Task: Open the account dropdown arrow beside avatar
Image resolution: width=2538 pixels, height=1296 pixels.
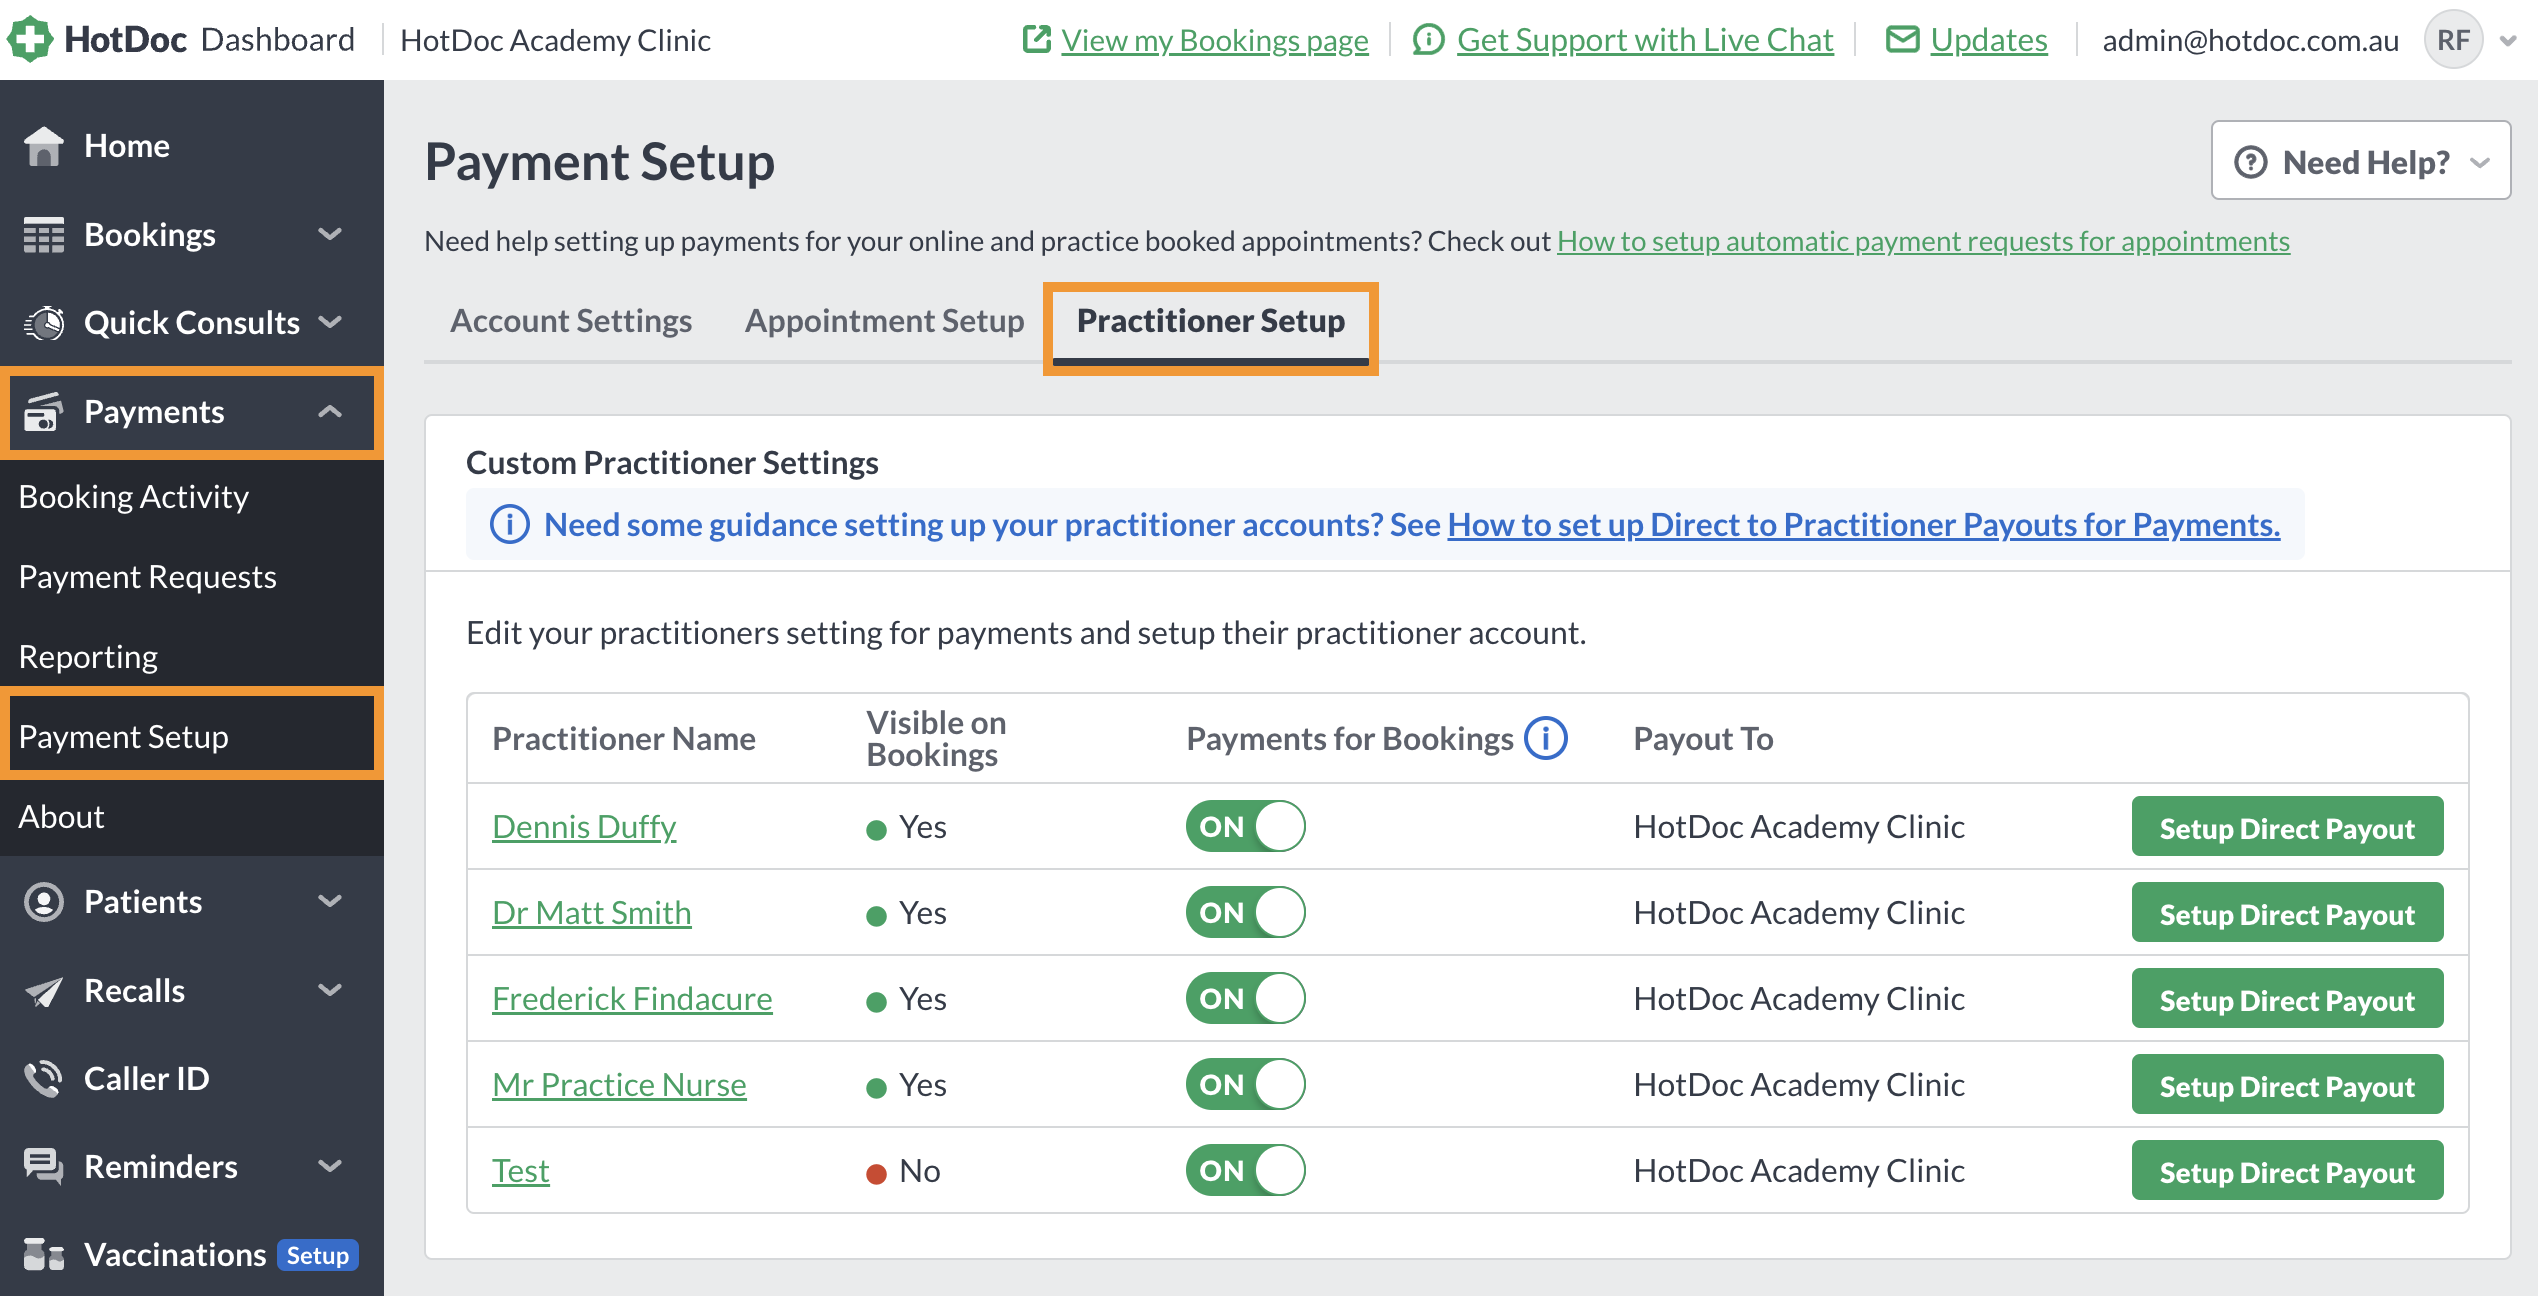Action: pos(2508,41)
